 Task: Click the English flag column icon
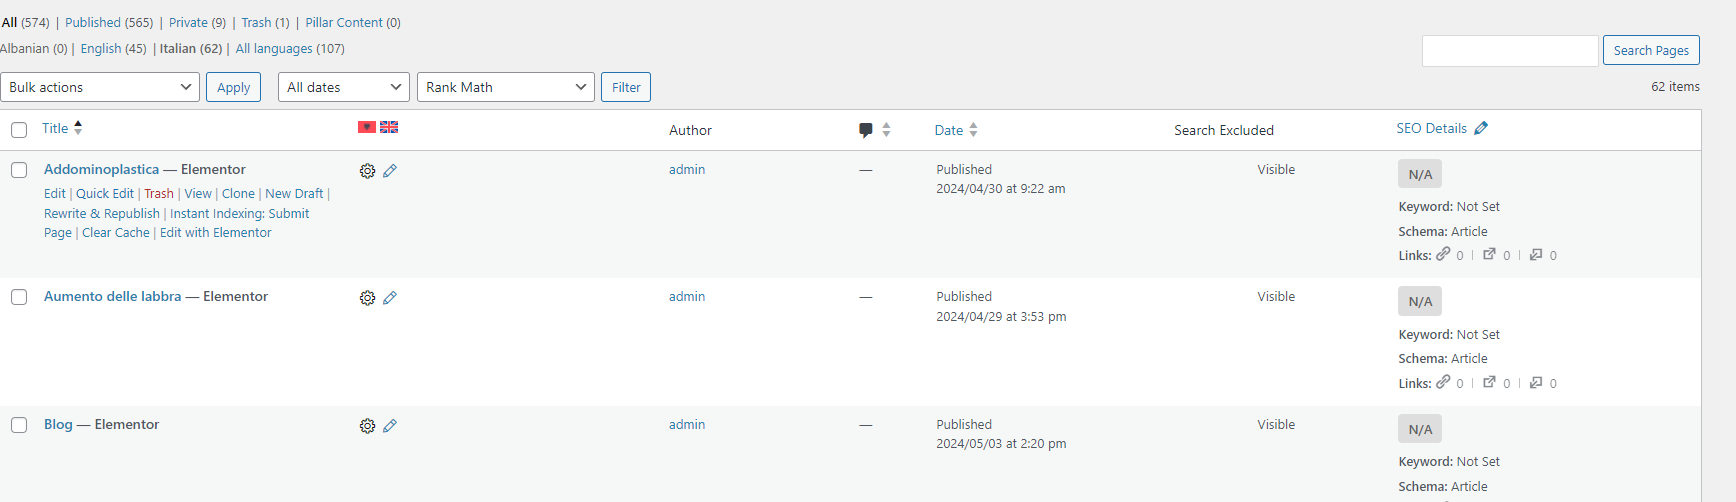(x=389, y=127)
